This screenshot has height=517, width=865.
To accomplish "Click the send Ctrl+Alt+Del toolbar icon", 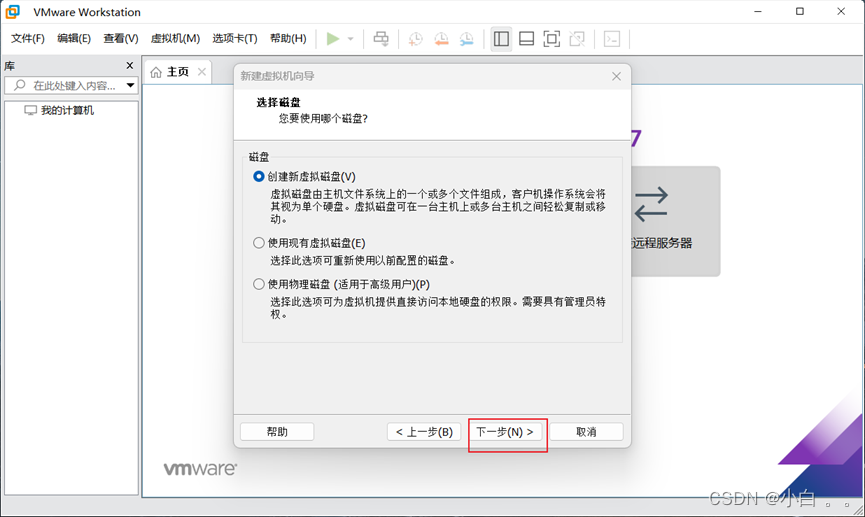I will (x=381, y=39).
